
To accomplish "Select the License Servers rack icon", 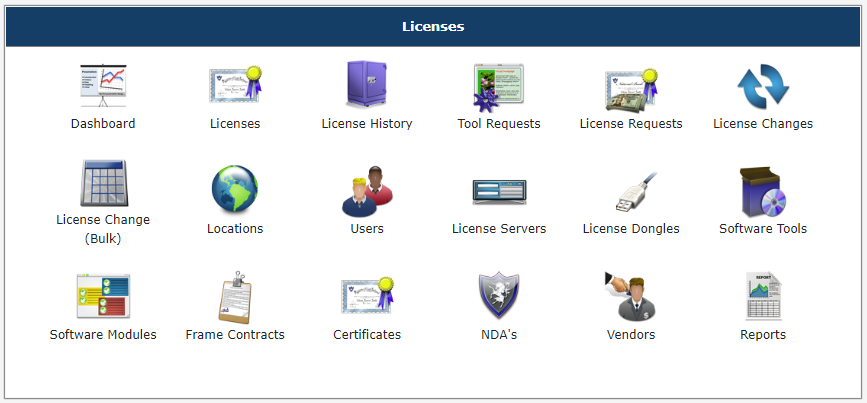I will [499, 192].
